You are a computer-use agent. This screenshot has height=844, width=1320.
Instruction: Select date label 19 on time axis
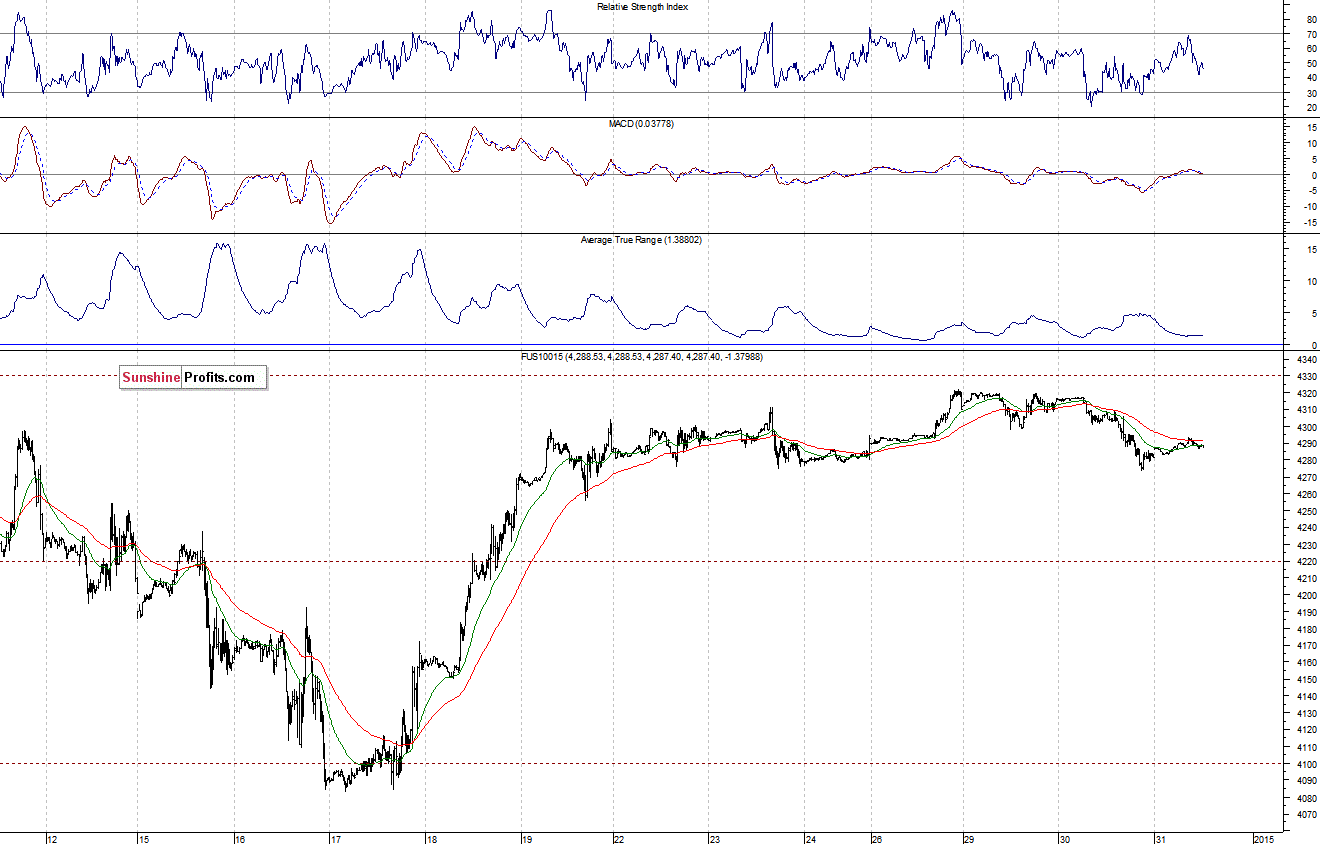[x=527, y=838]
